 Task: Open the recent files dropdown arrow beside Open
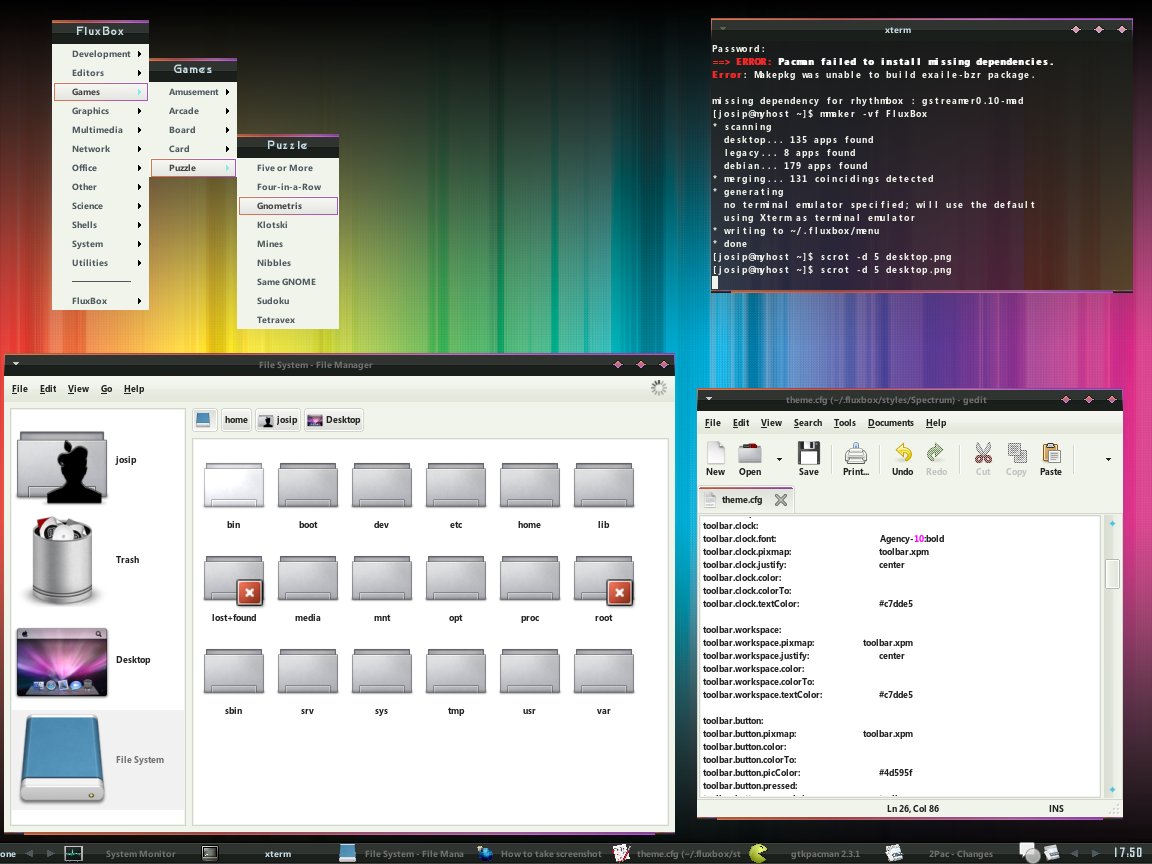click(779, 459)
